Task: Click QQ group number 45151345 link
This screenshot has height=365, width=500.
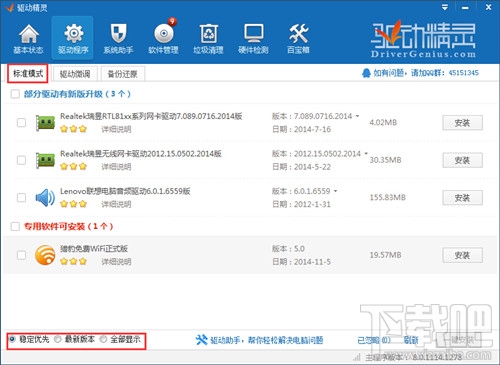Action: pyautogui.click(x=463, y=73)
